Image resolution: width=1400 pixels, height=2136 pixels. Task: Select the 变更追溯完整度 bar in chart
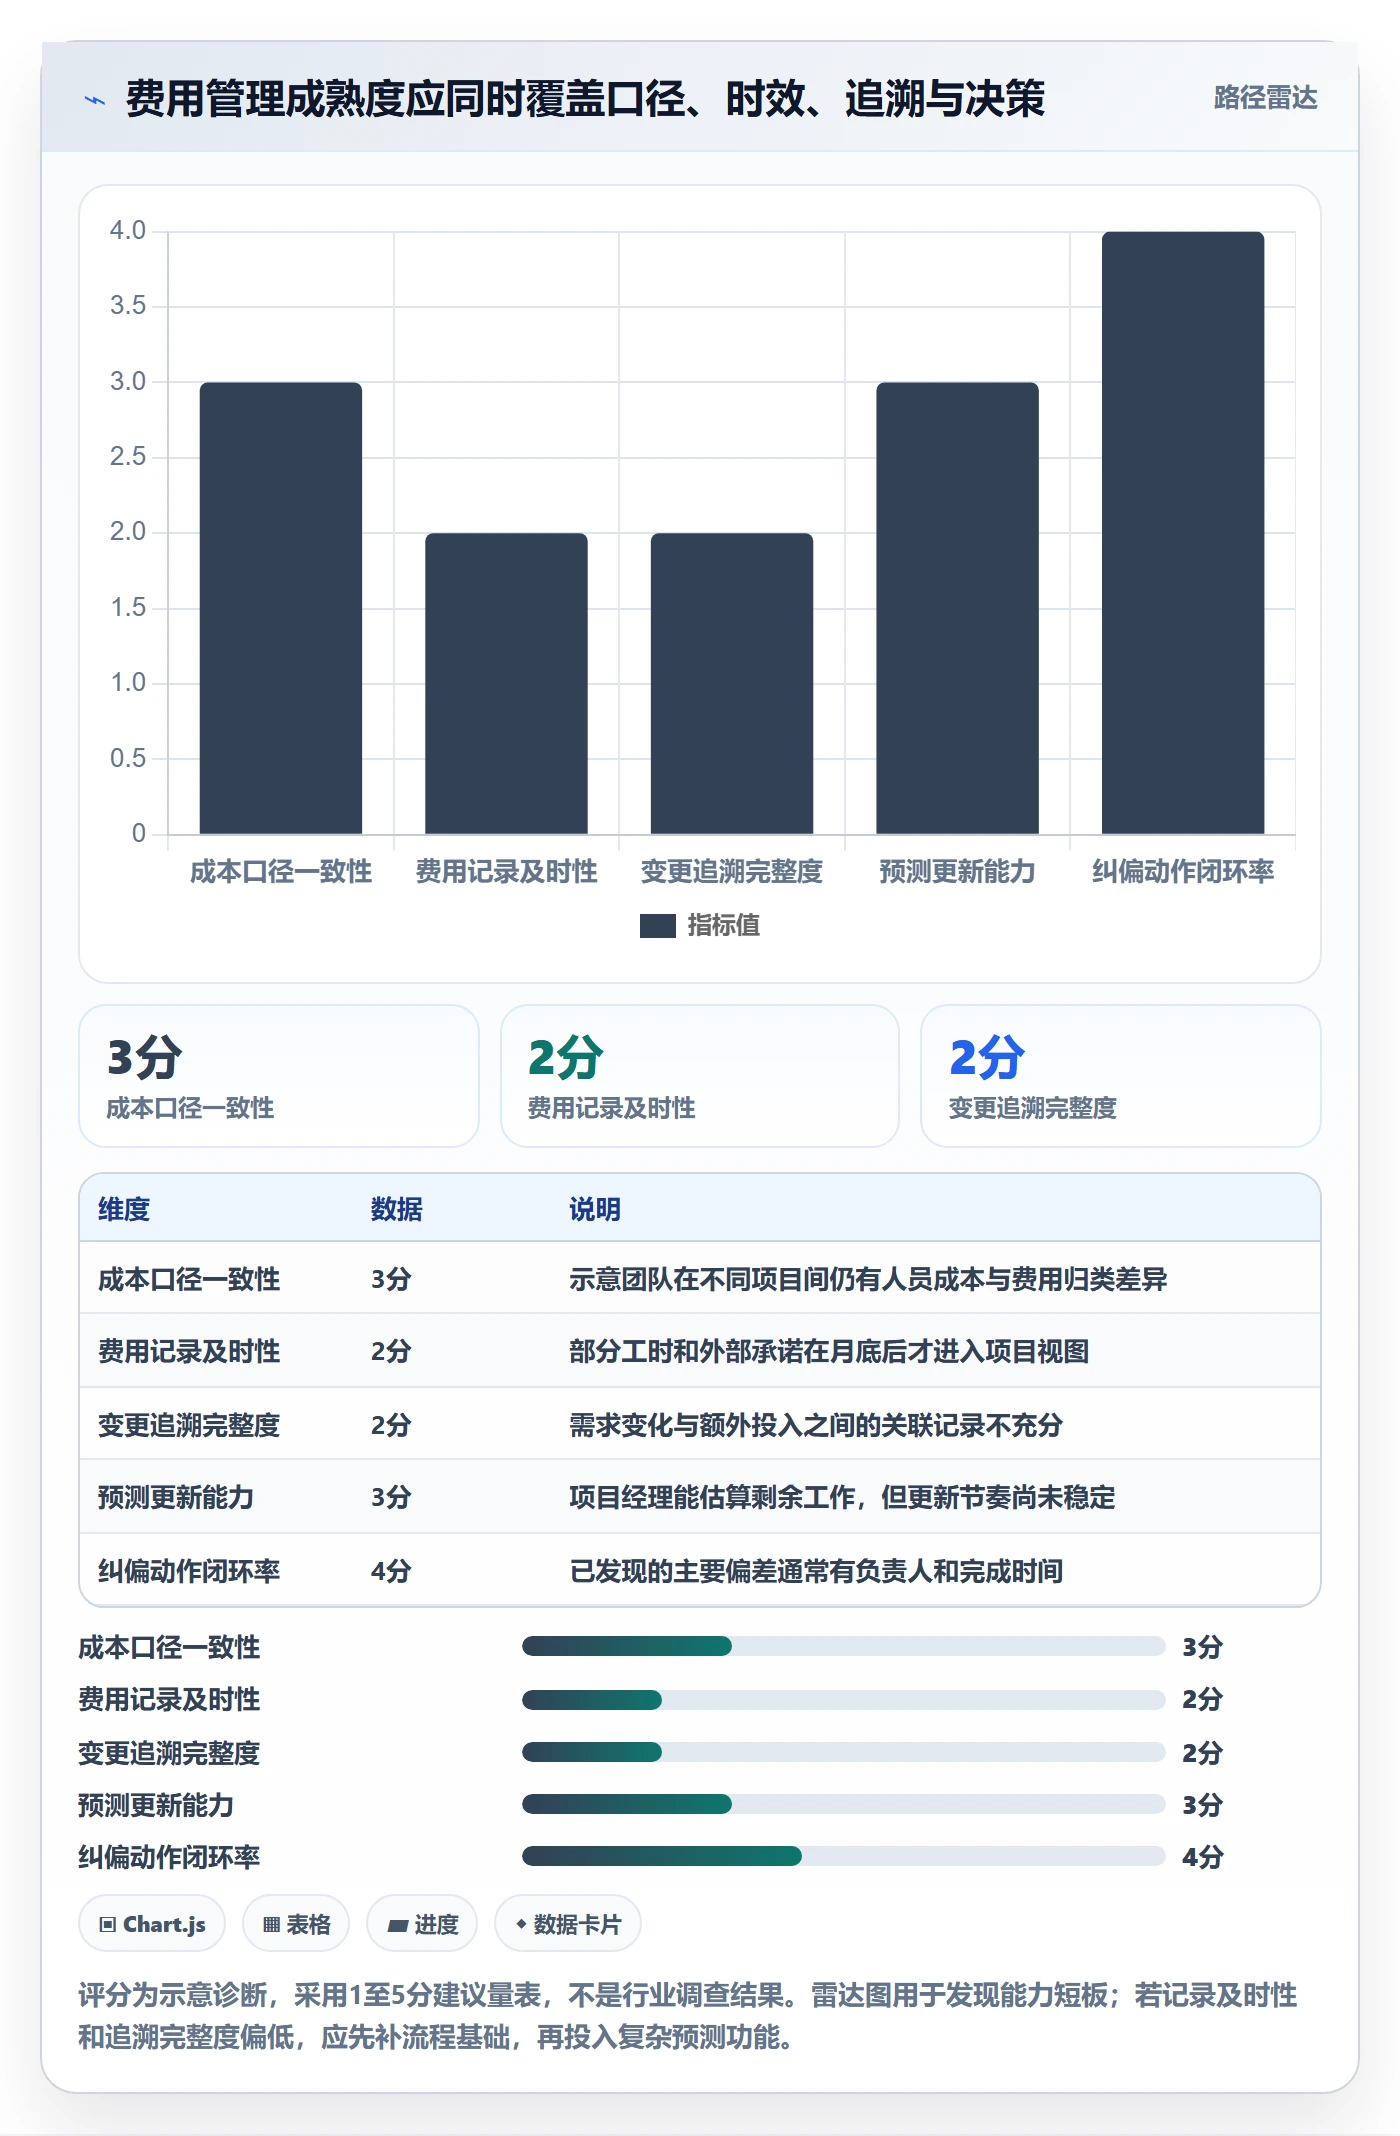coord(732,683)
